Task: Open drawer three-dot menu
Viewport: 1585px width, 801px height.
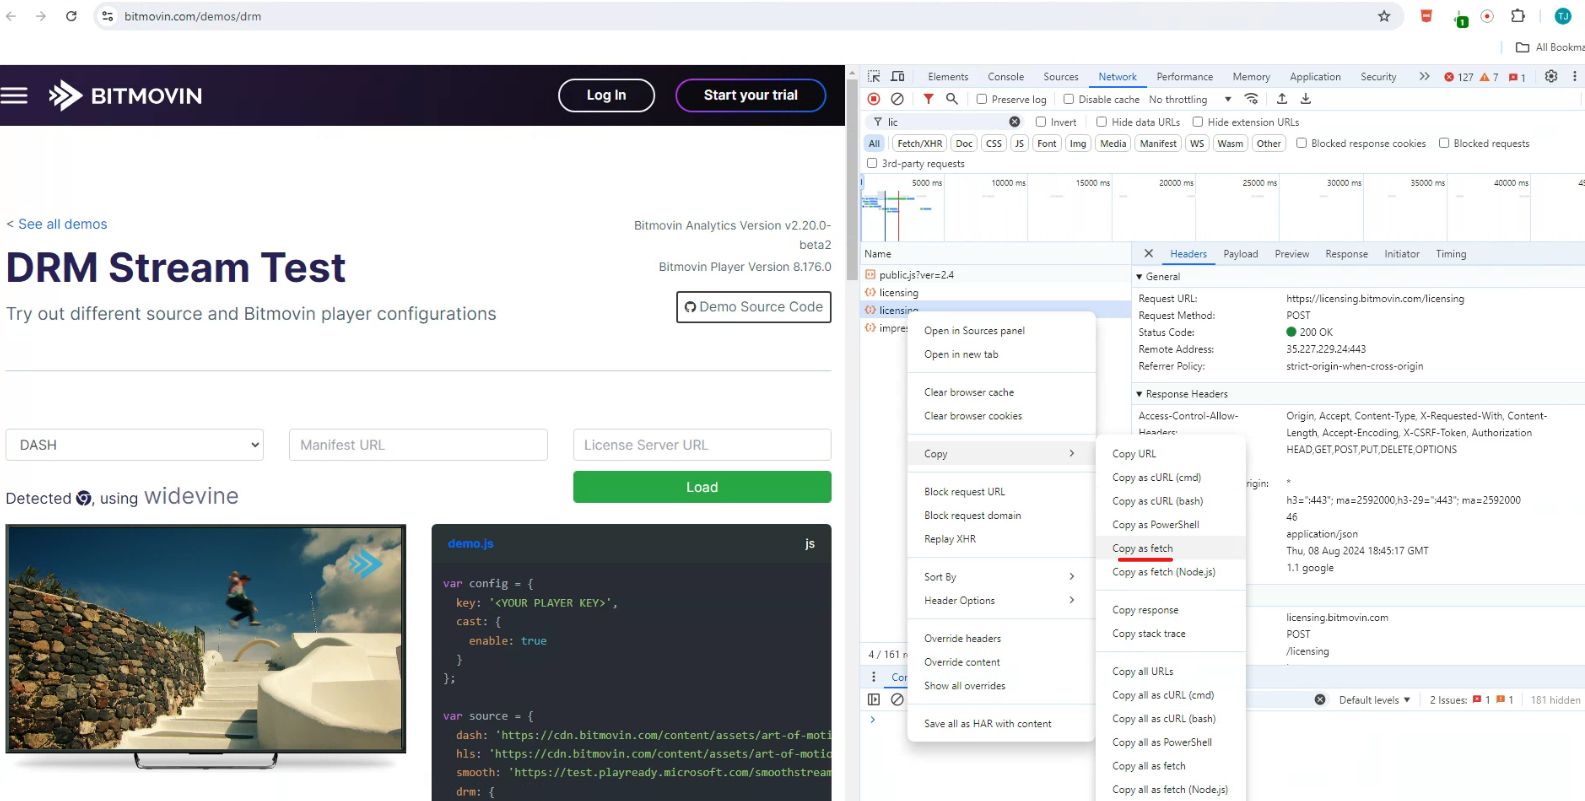Action: click(x=874, y=677)
